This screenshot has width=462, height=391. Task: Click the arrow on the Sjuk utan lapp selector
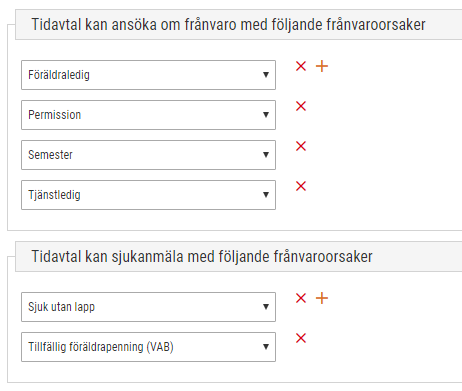266,307
